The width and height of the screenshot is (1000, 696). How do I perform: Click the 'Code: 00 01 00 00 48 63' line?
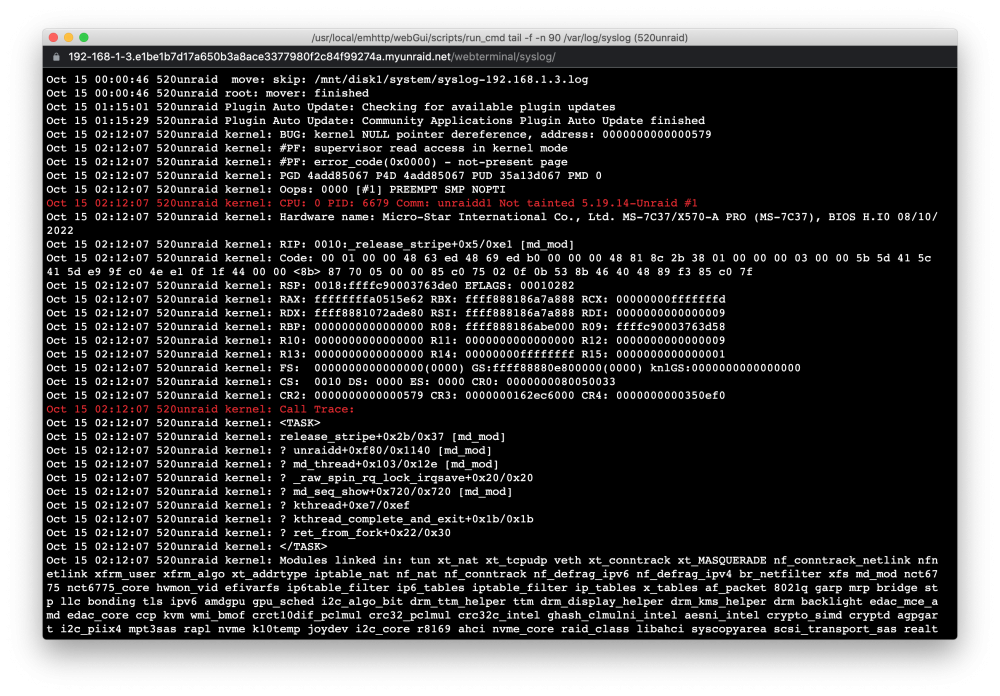[x=489, y=265]
